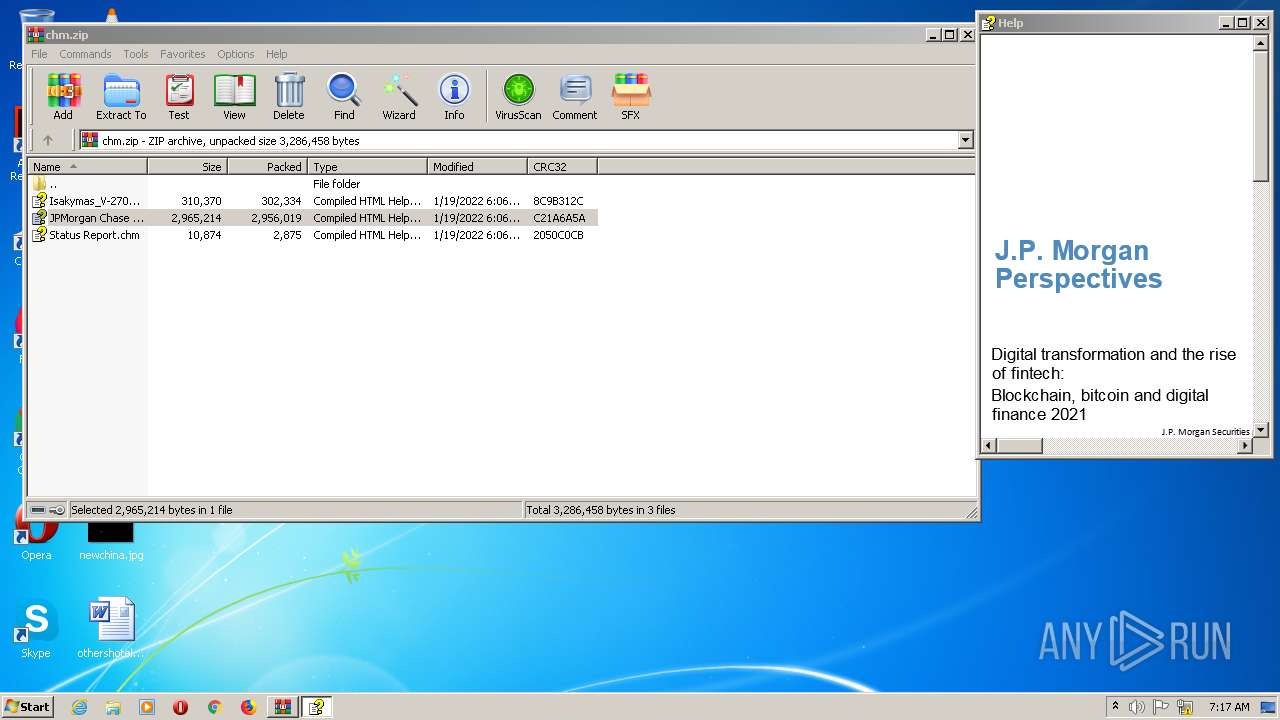Launch Chrome from the taskbar

point(214,707)
